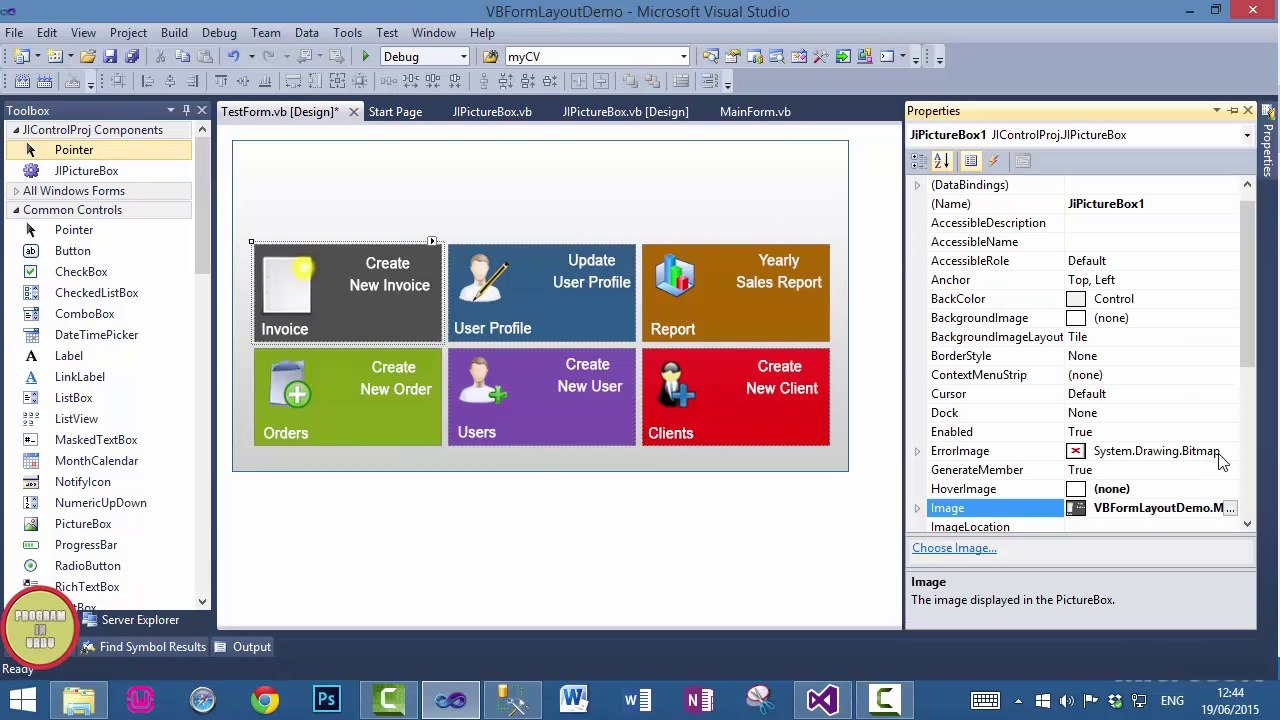1280x720 pixels.
Task: Click the BackgroundImage (none) swatch
Action: [x=1076, y=318]
